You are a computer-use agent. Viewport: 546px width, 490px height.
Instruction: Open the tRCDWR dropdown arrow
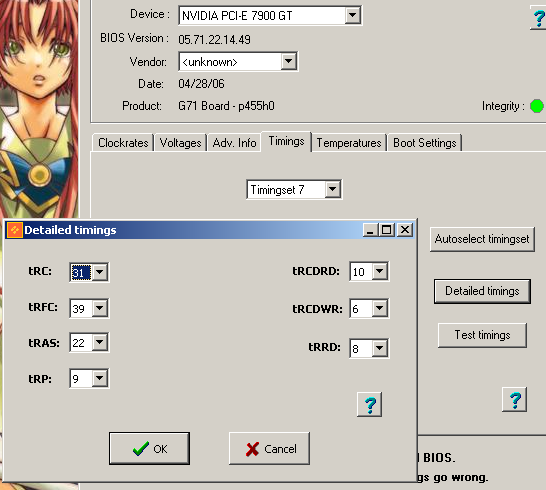(380, 308)
